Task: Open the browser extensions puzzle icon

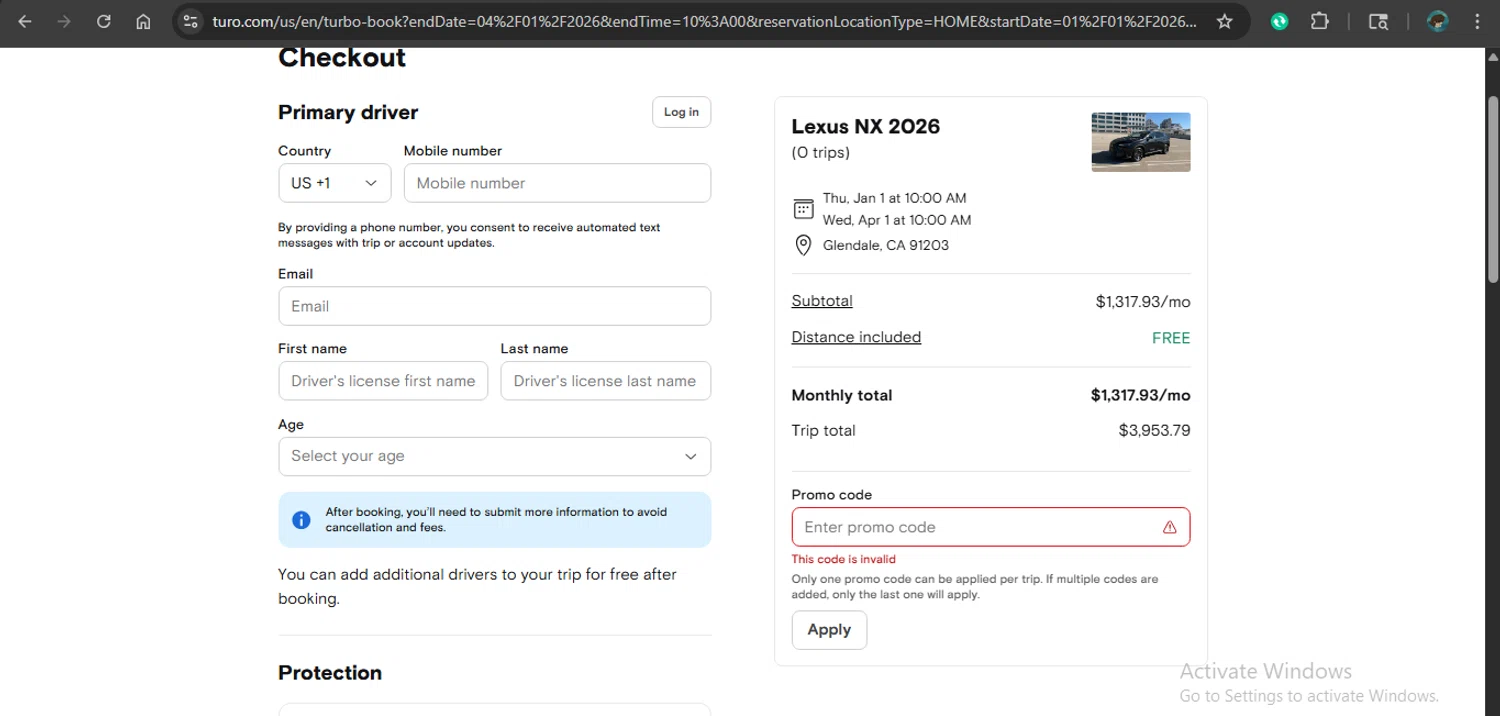Action: click(1320, 21)
